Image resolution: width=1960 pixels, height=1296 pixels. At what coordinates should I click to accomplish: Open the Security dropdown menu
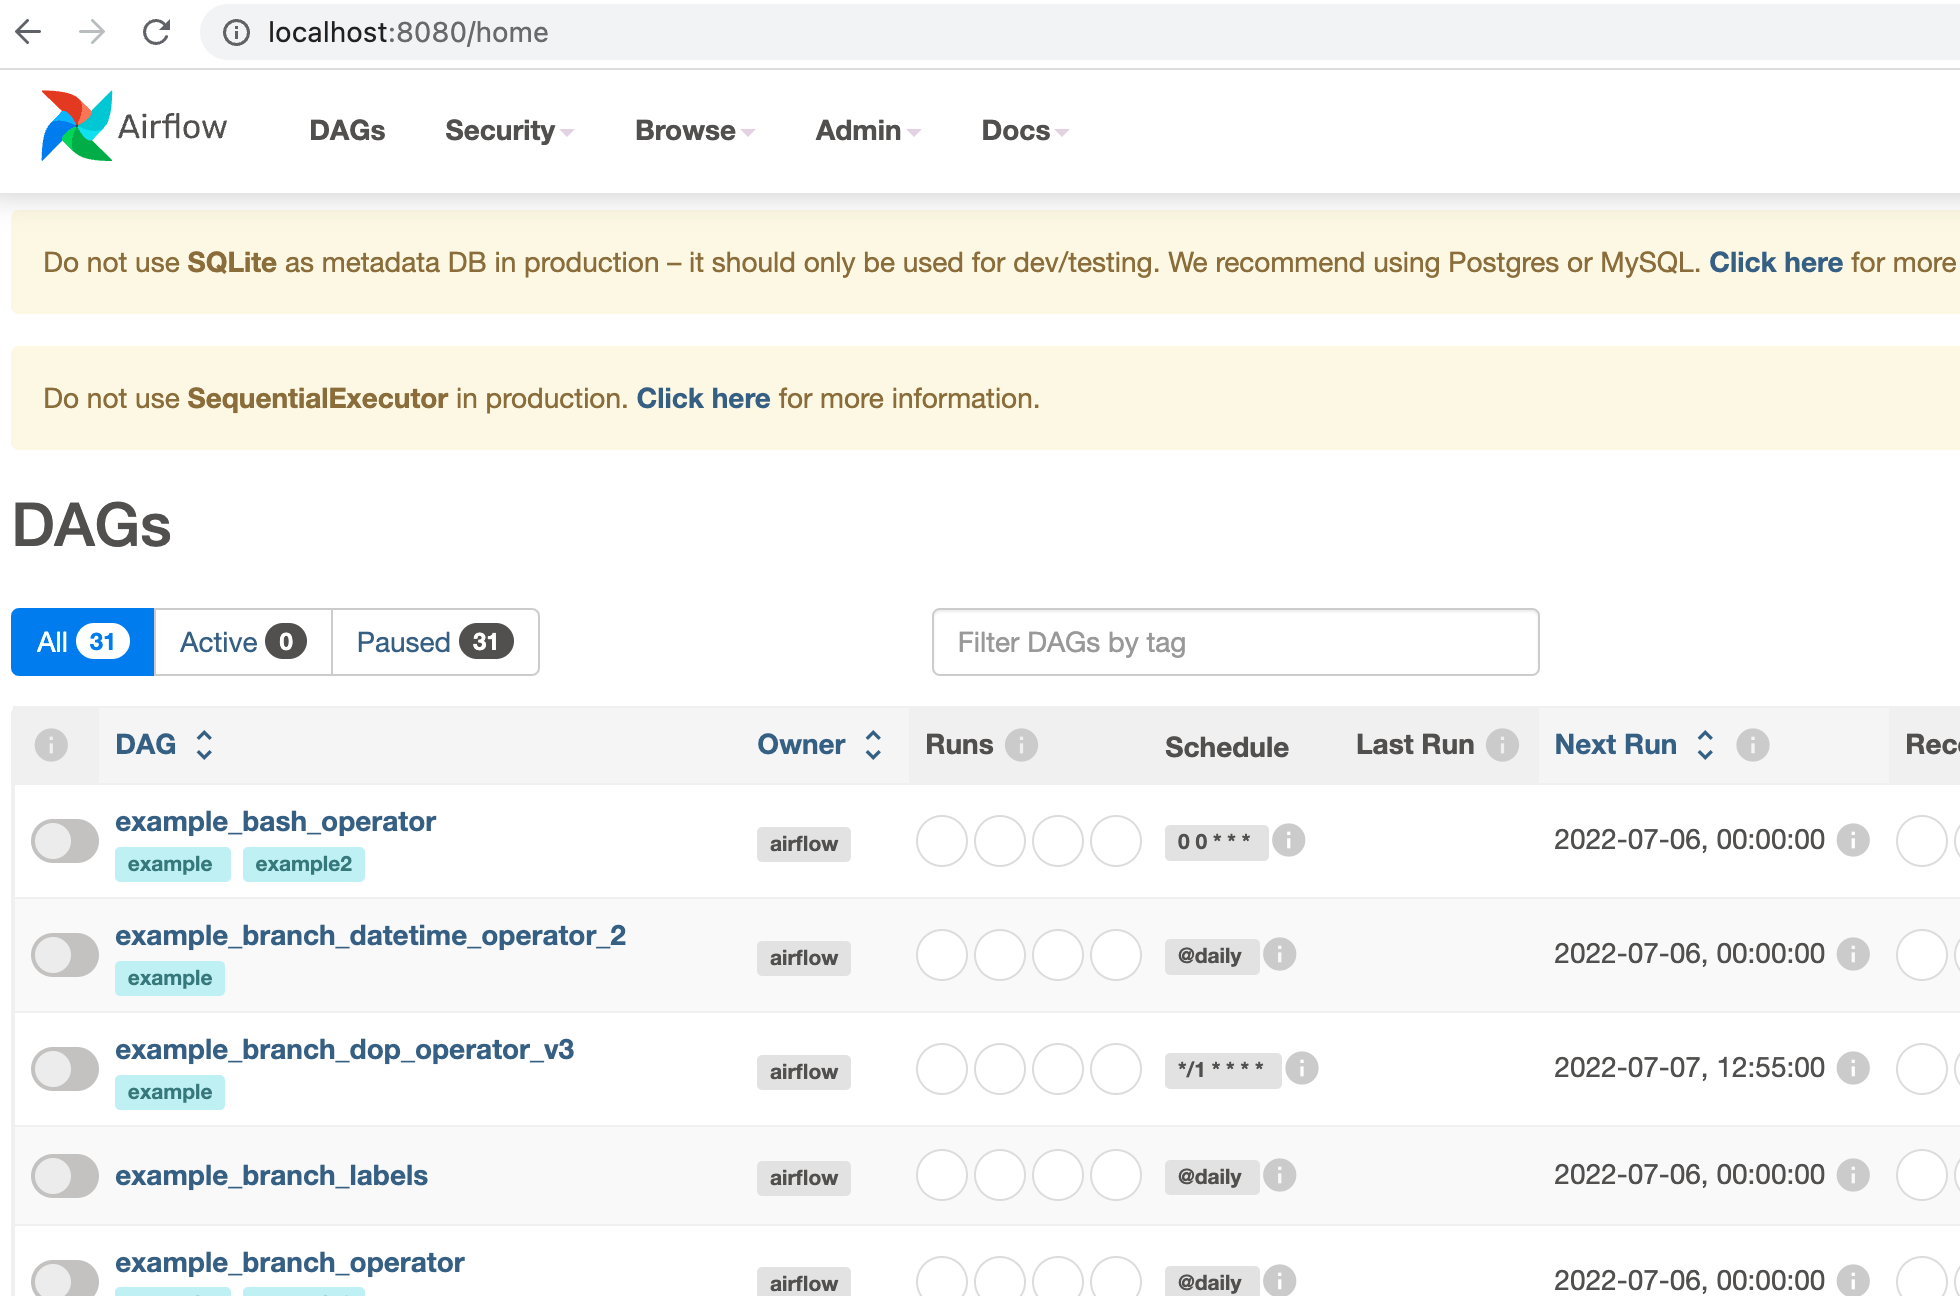pos(509,131)
